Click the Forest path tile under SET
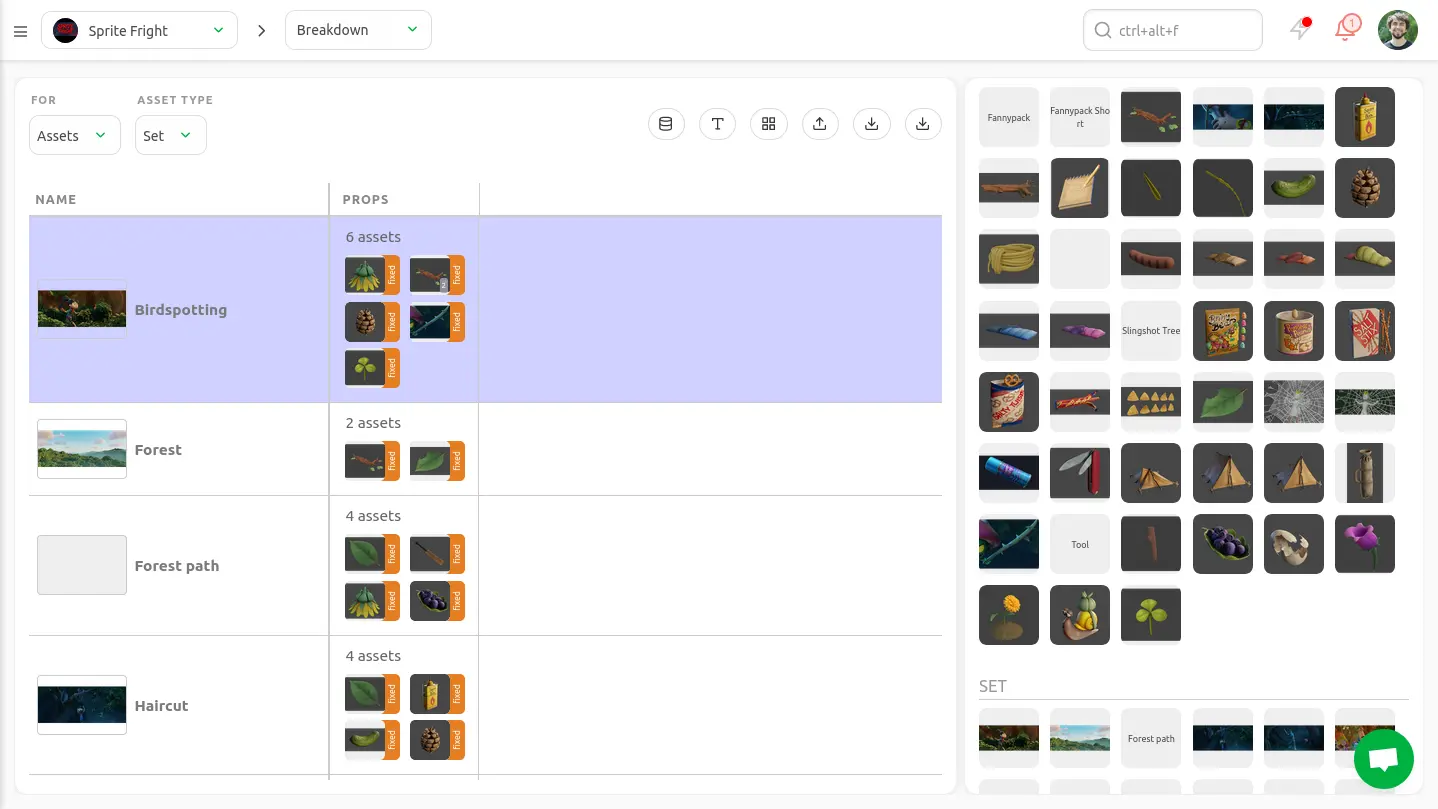This screenshot has width=1438, height=809. pyautogui.click(x=1150, y=739)
